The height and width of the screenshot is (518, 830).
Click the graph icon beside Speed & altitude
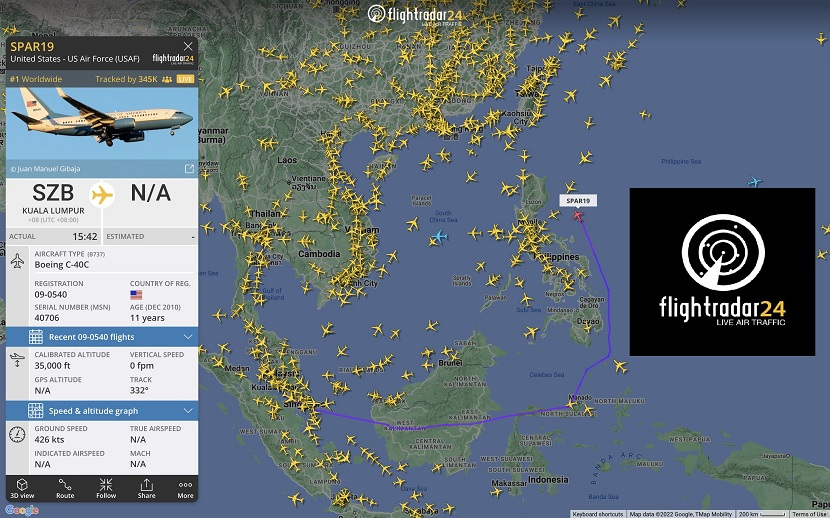(35, 411)
